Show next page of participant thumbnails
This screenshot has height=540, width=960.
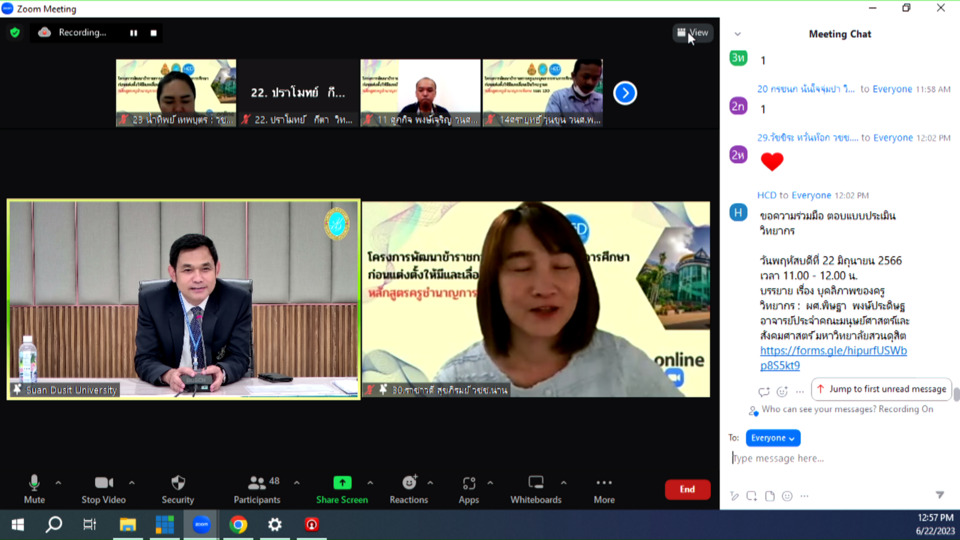coord(625,93)
